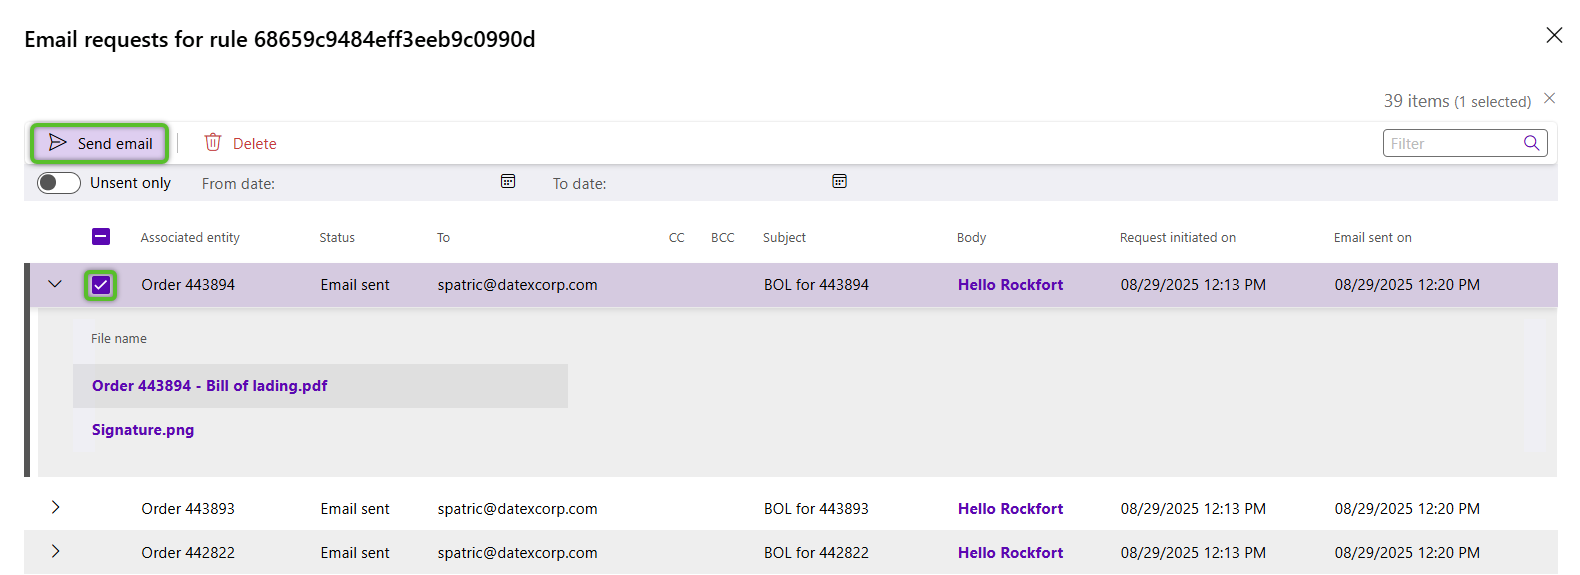Open the To date calendar picker
This screenshot has height=575, width=1580.
click(839, 182)
